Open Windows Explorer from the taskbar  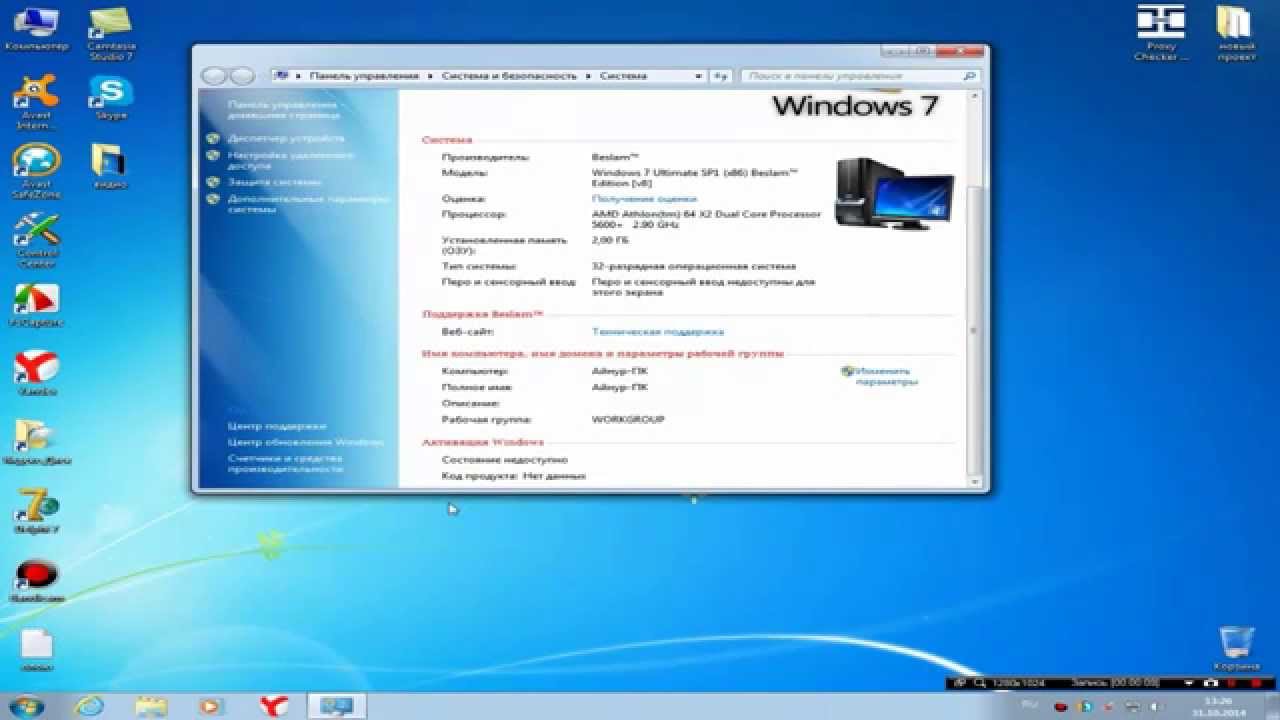click(x=151, y=706)
